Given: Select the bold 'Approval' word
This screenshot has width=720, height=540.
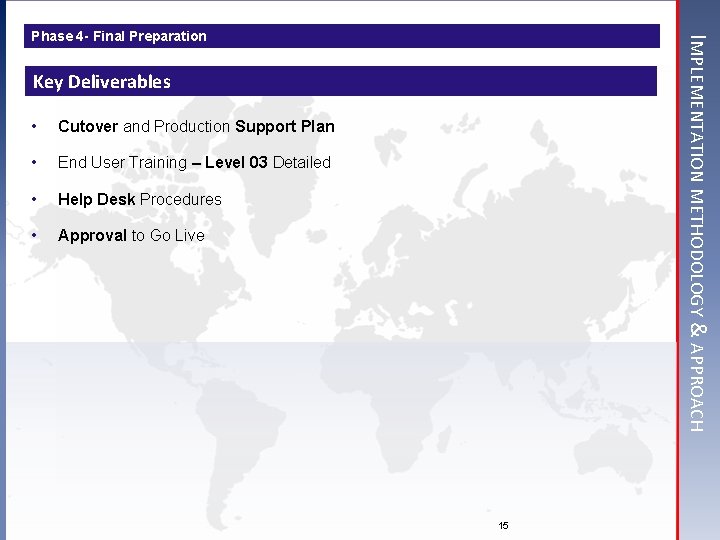Looking at the screenshot, I should point(92,236).
